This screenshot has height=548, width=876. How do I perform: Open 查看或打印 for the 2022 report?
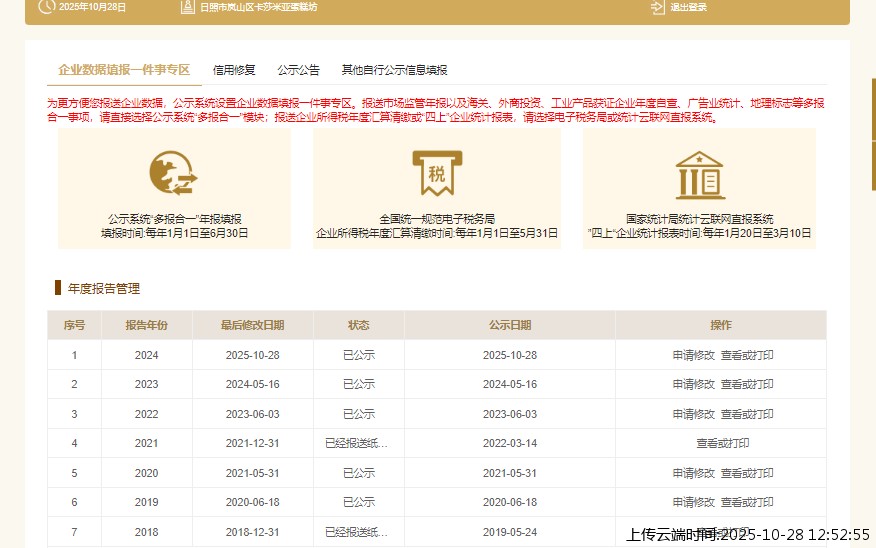coord(747,414)
